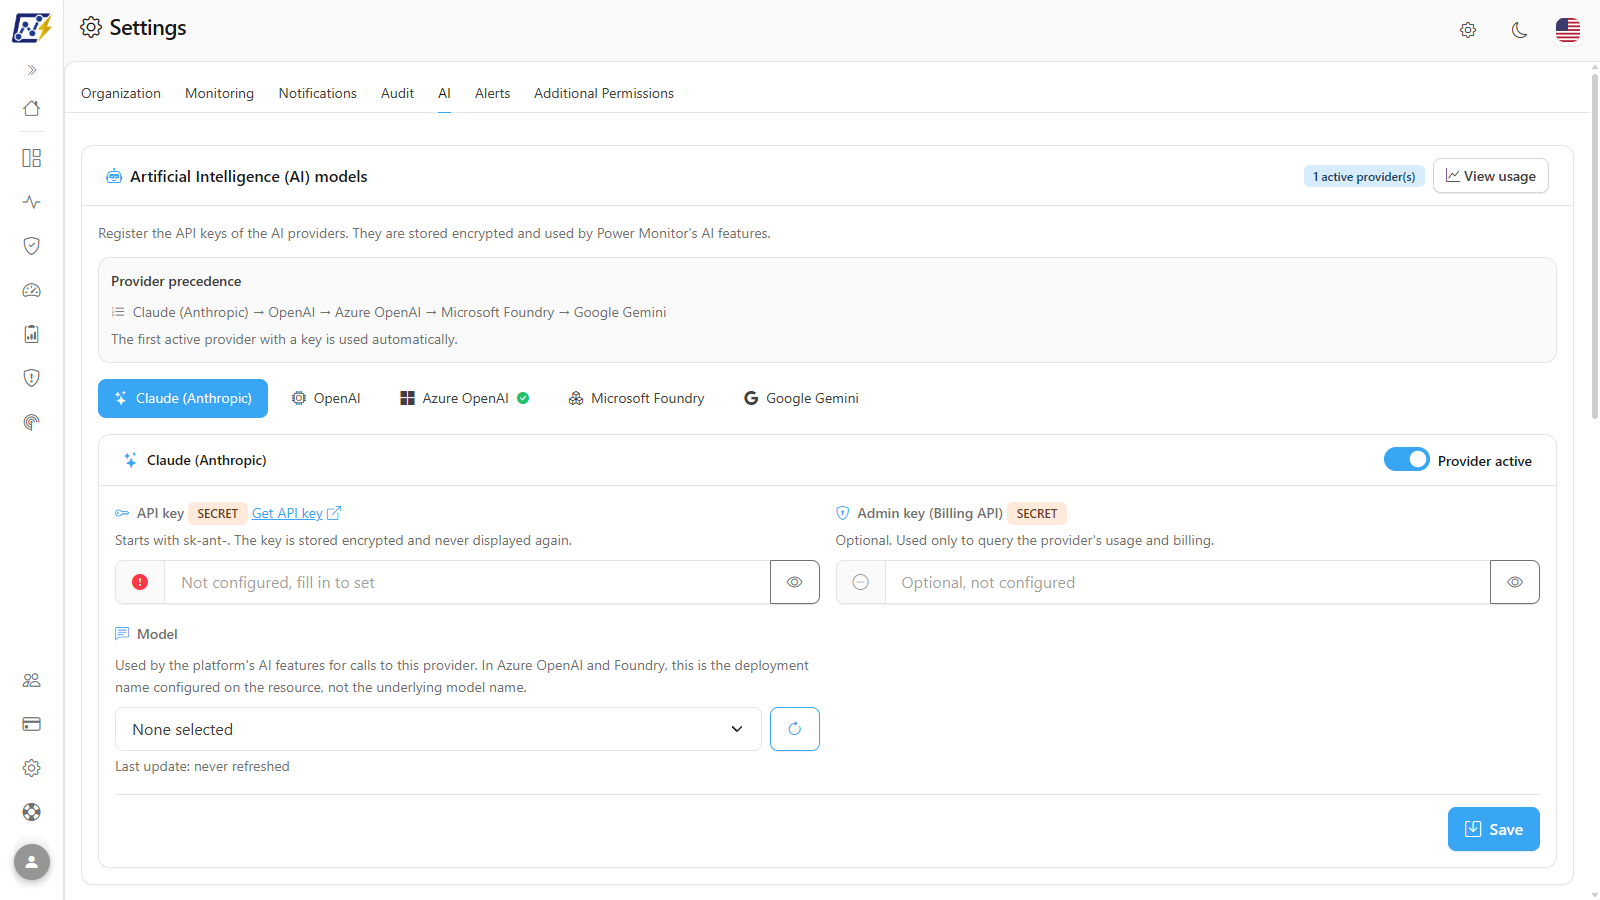Screen dimensions: 1600x900
Task: Open the support lifebuoy icon in sidebar
Action: tap(32, 812)
